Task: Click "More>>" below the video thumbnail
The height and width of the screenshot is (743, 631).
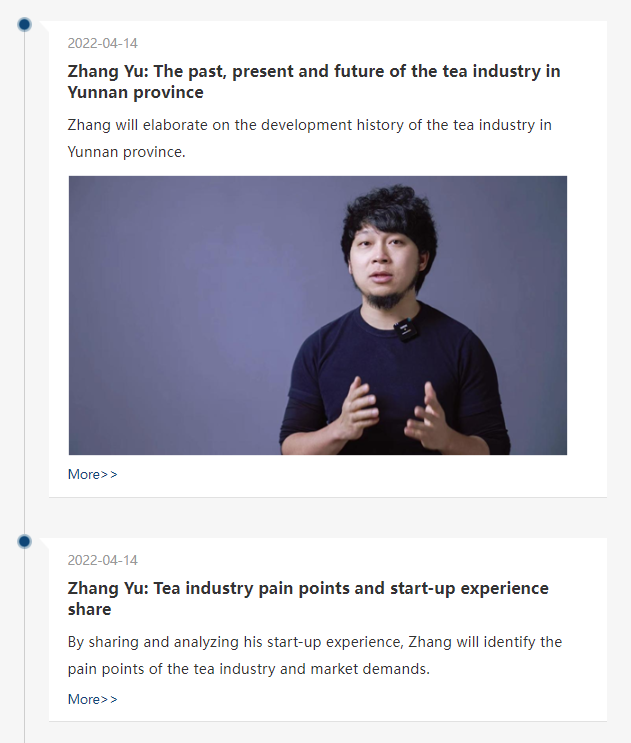Action: (x=92, y=474)
